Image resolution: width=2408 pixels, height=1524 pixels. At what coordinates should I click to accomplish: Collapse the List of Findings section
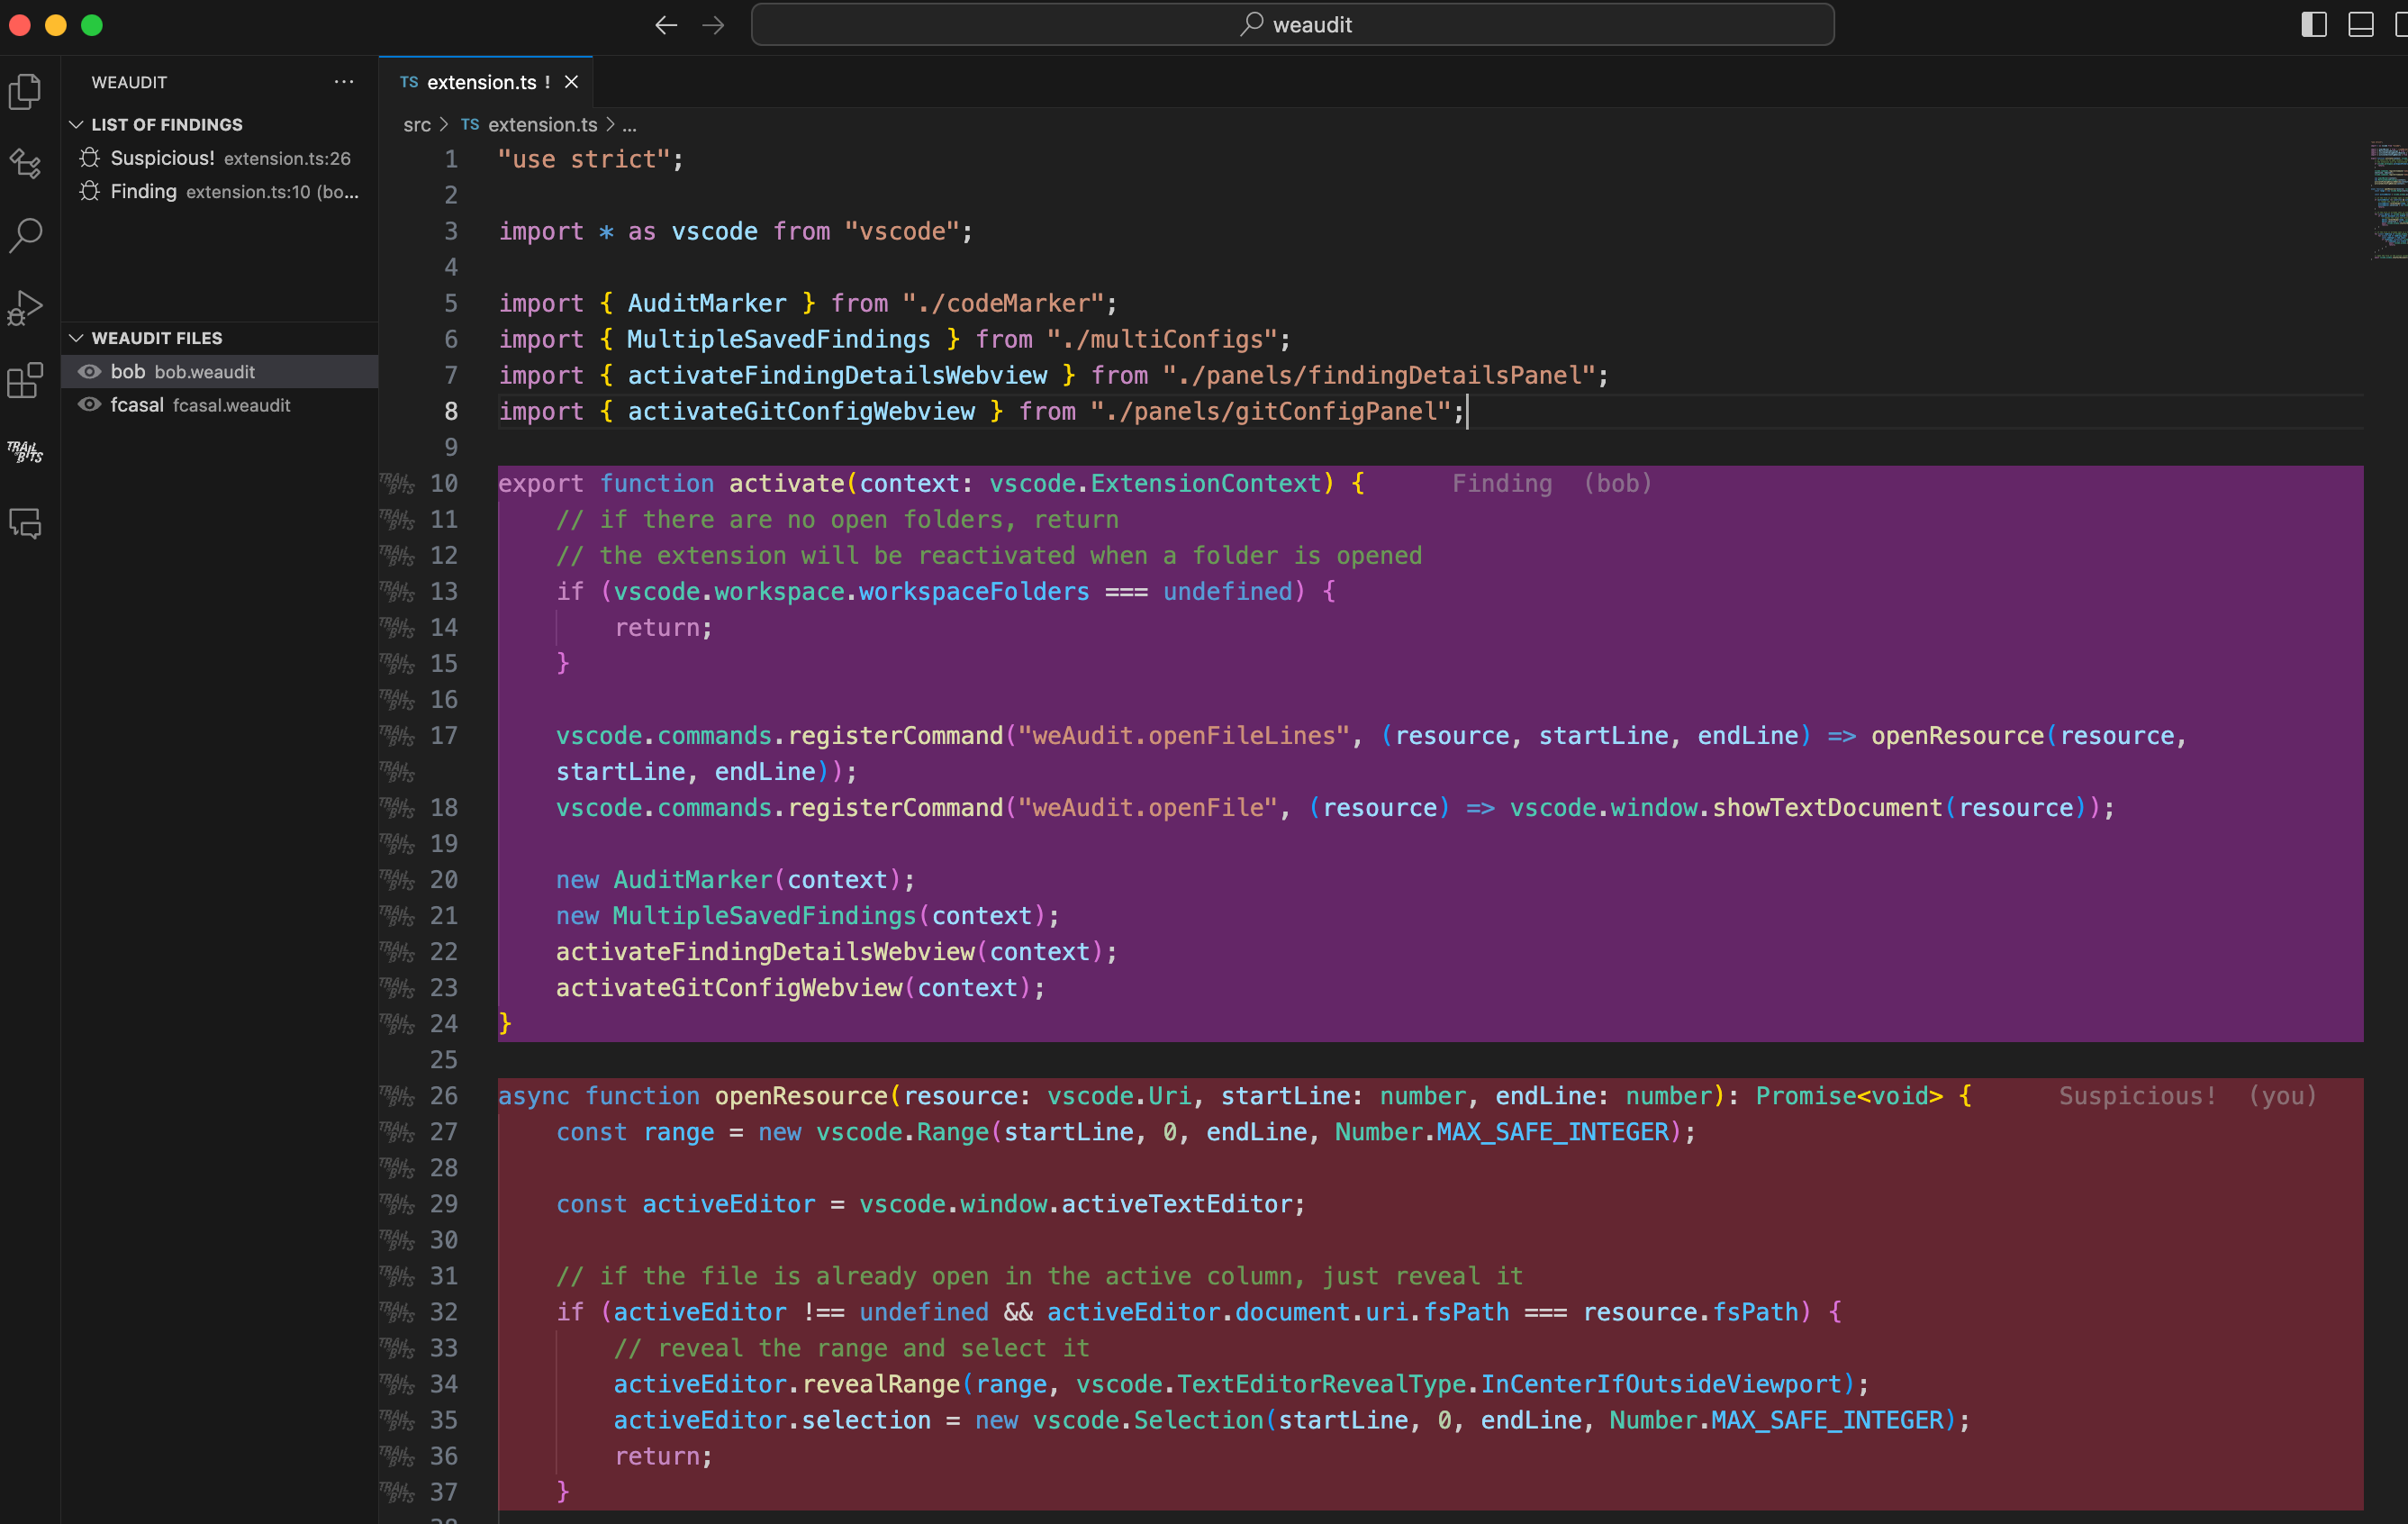[76, 125]
